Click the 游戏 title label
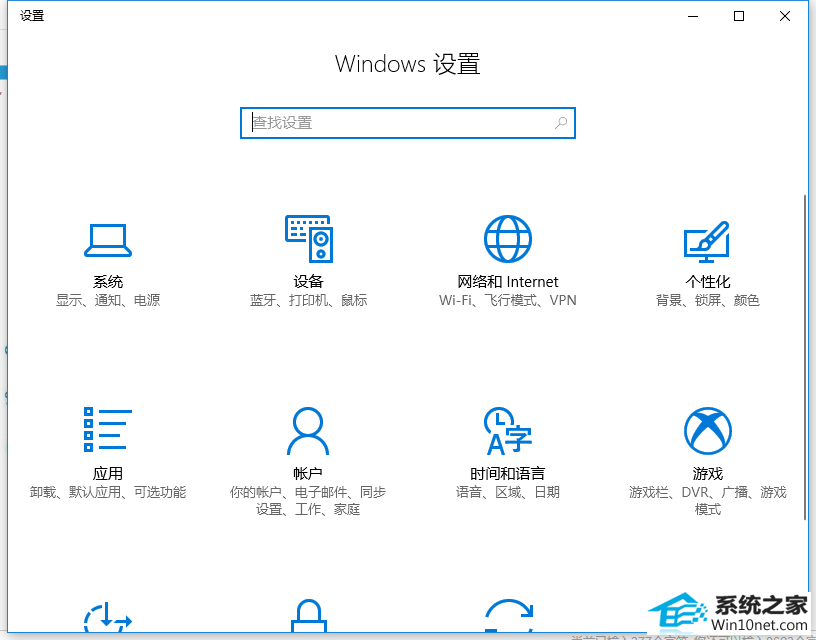This screenshot has width=816, height=640. [708, 473]
